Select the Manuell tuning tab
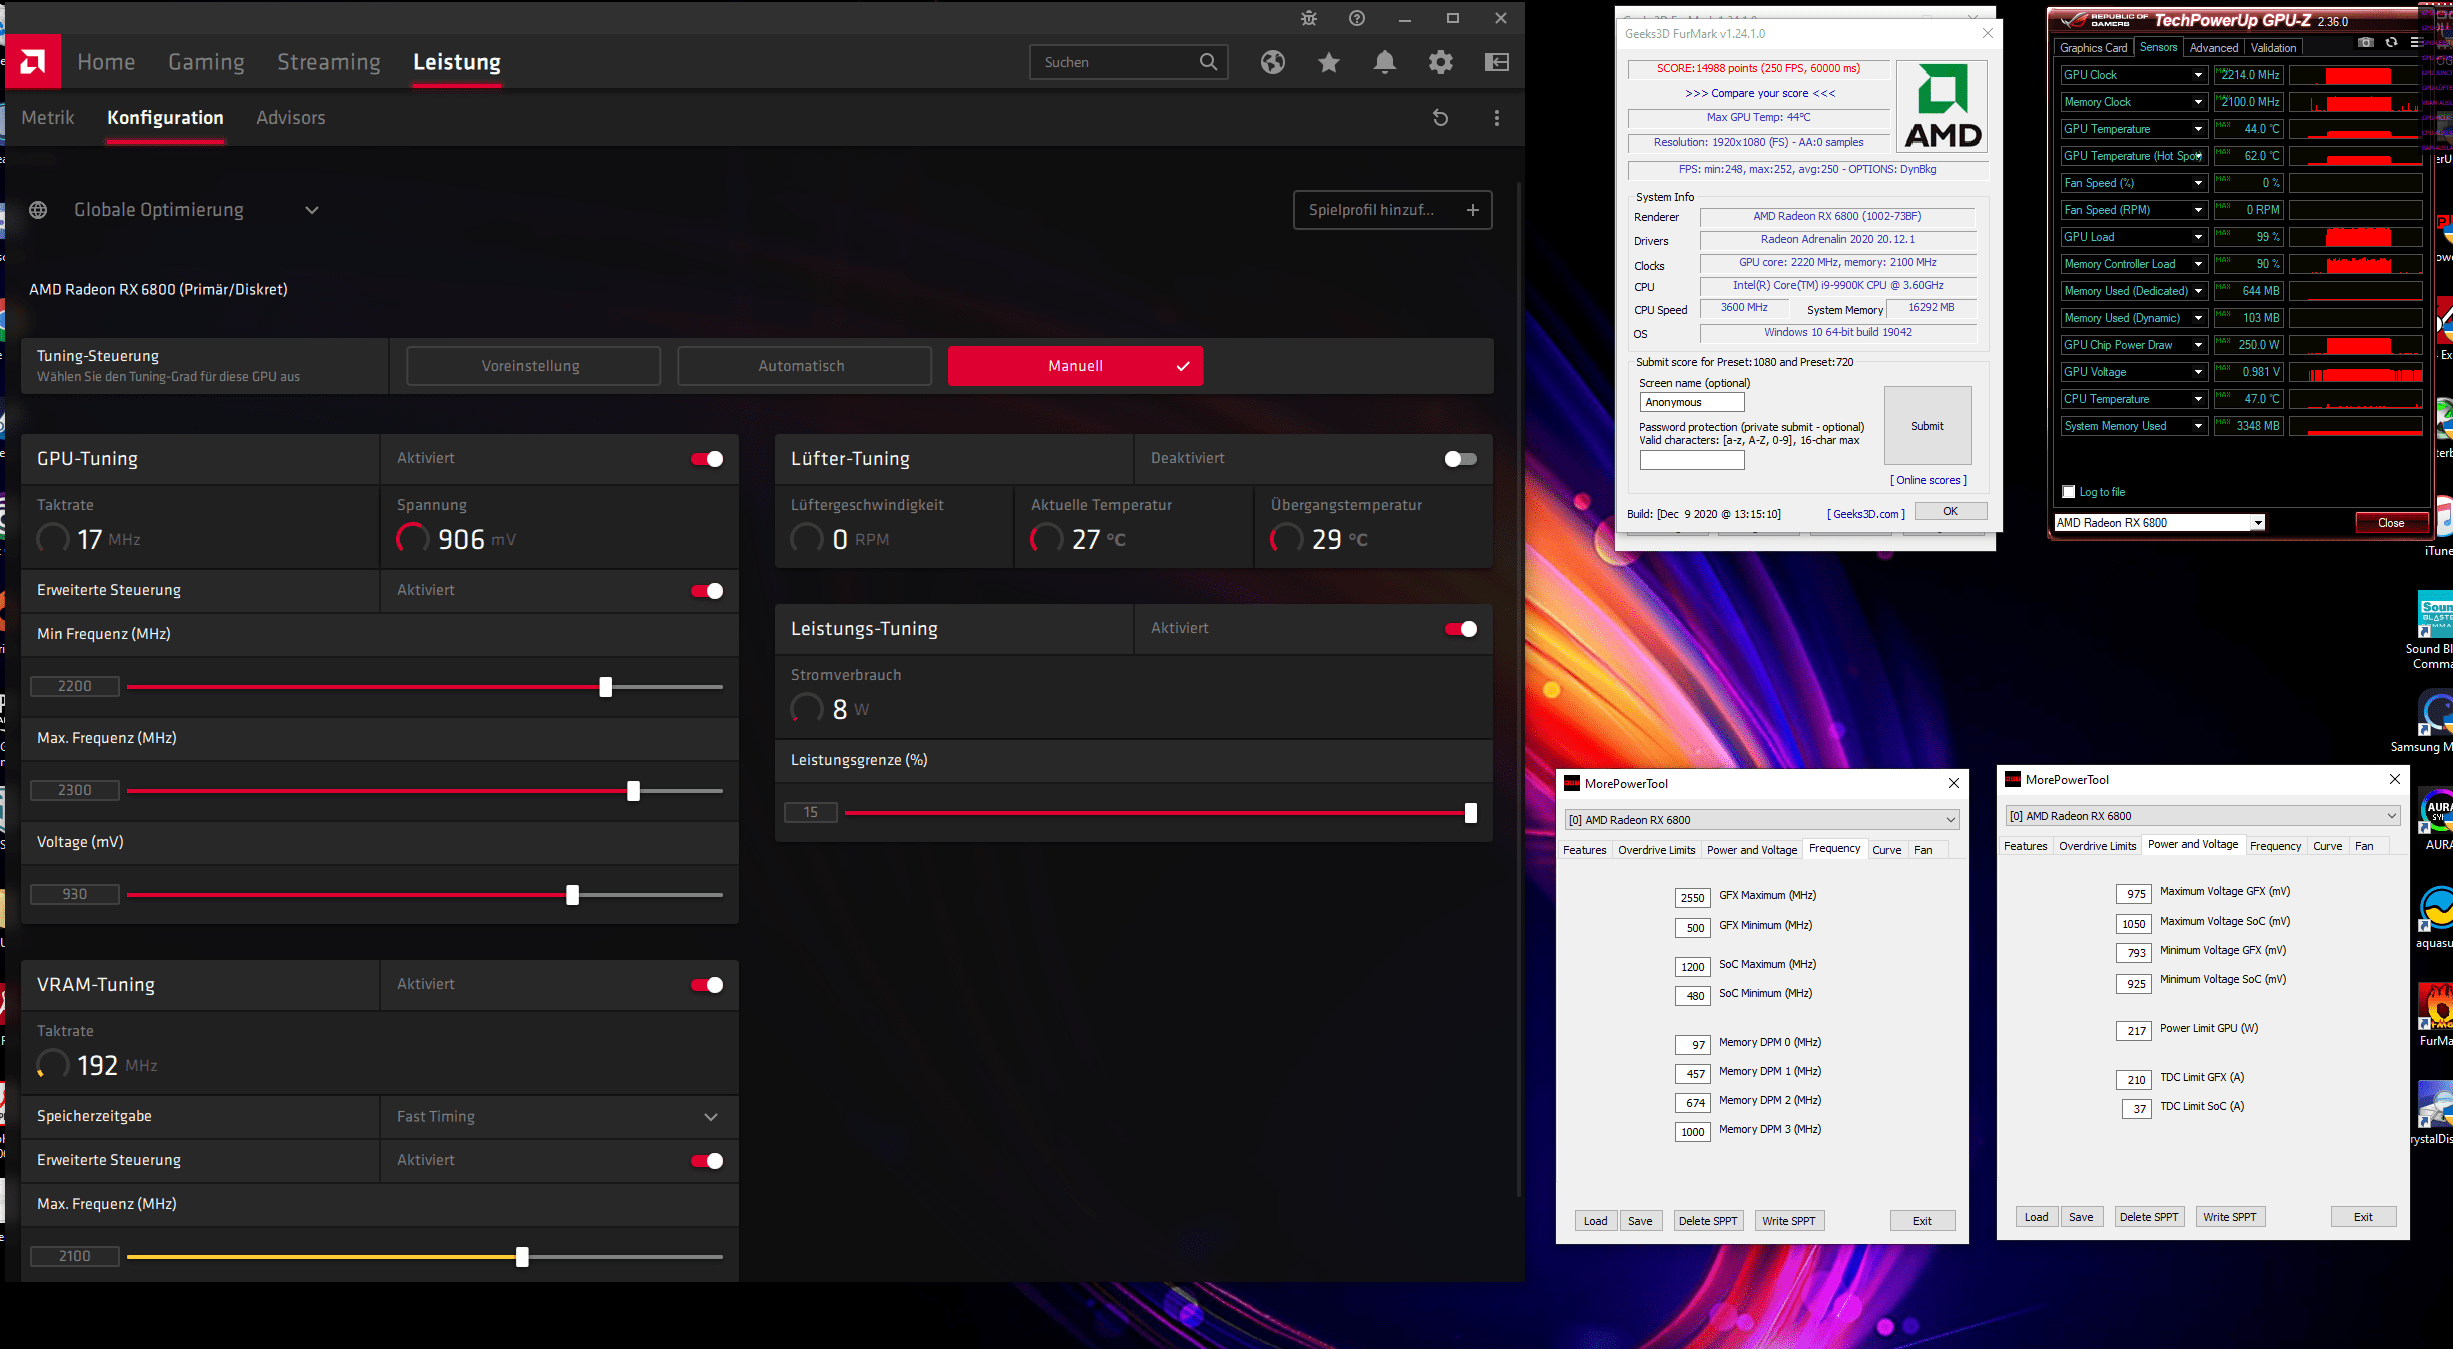The image size is (2453, 1349). tap(1075, 365)
